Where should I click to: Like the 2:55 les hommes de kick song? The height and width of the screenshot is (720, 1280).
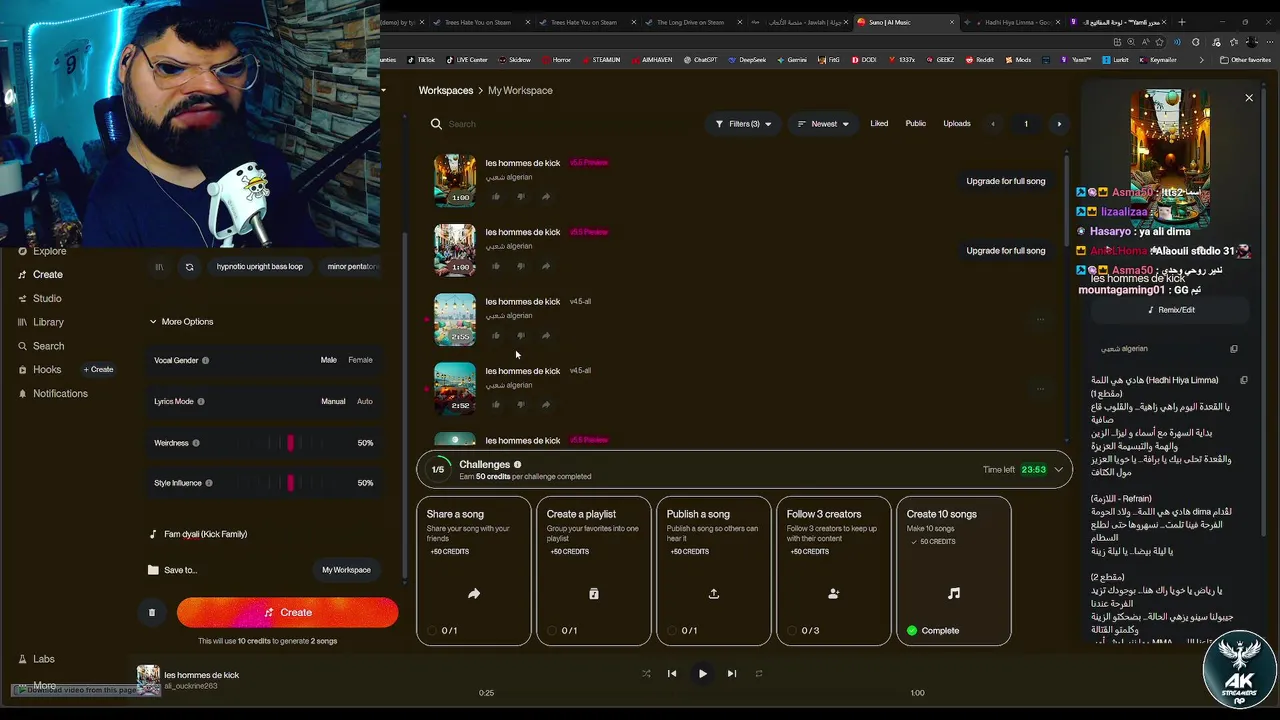495,336
